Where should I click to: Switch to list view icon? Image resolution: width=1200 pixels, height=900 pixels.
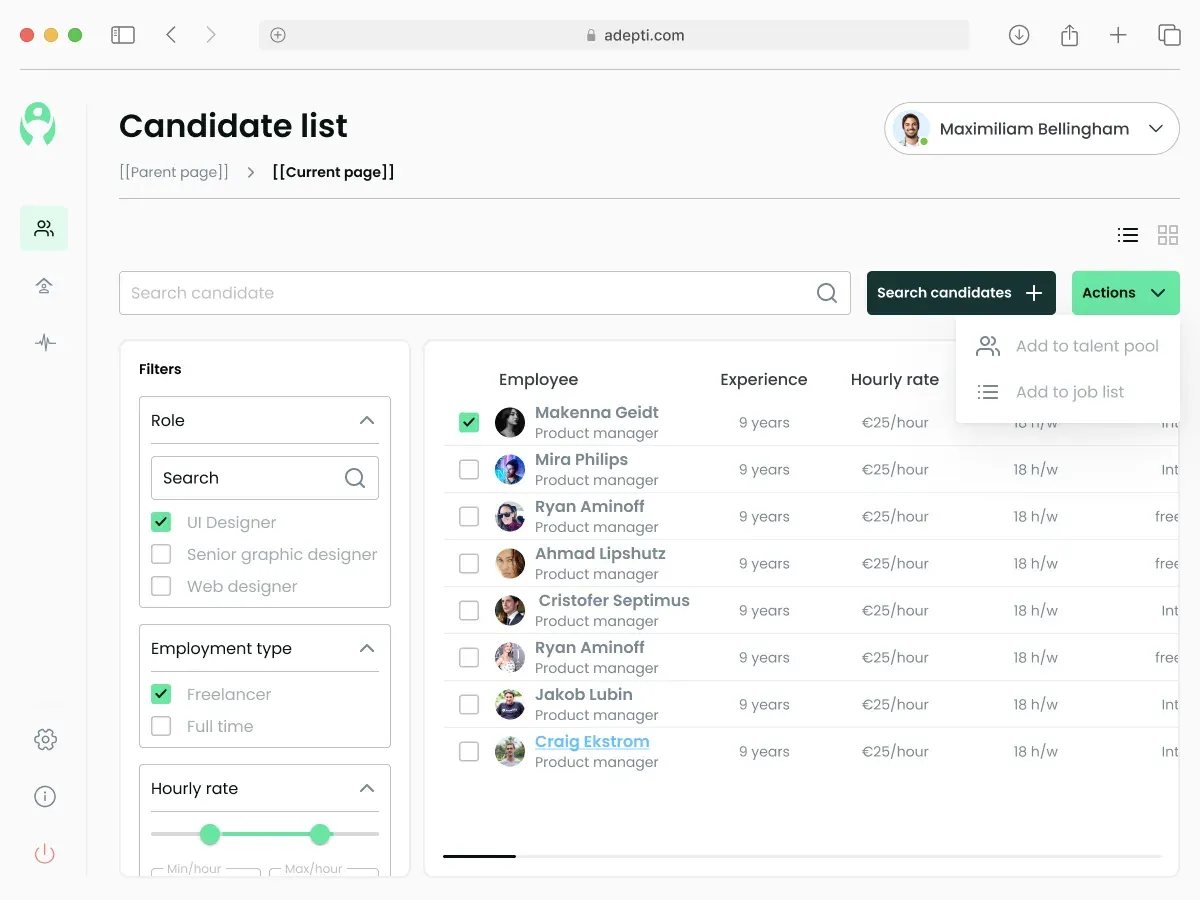1128,235
